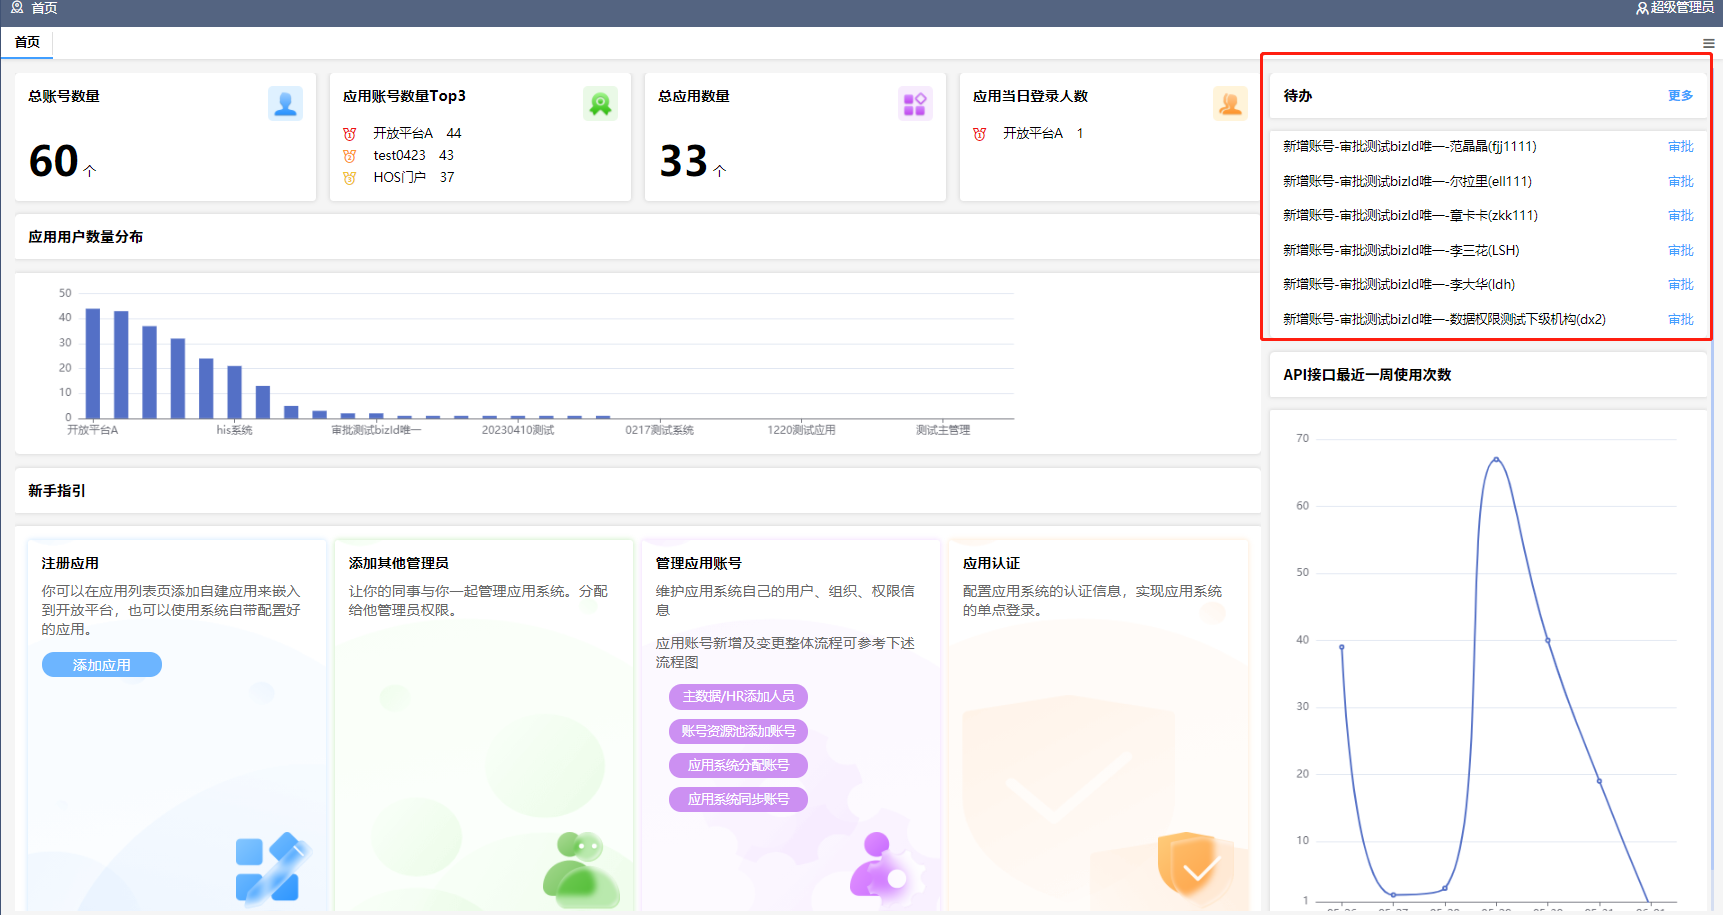Click 更多 in the 待办 panel
The width and height of the screenshot is (1723, 915).
pyautogui.click(x=1681, y=96)
